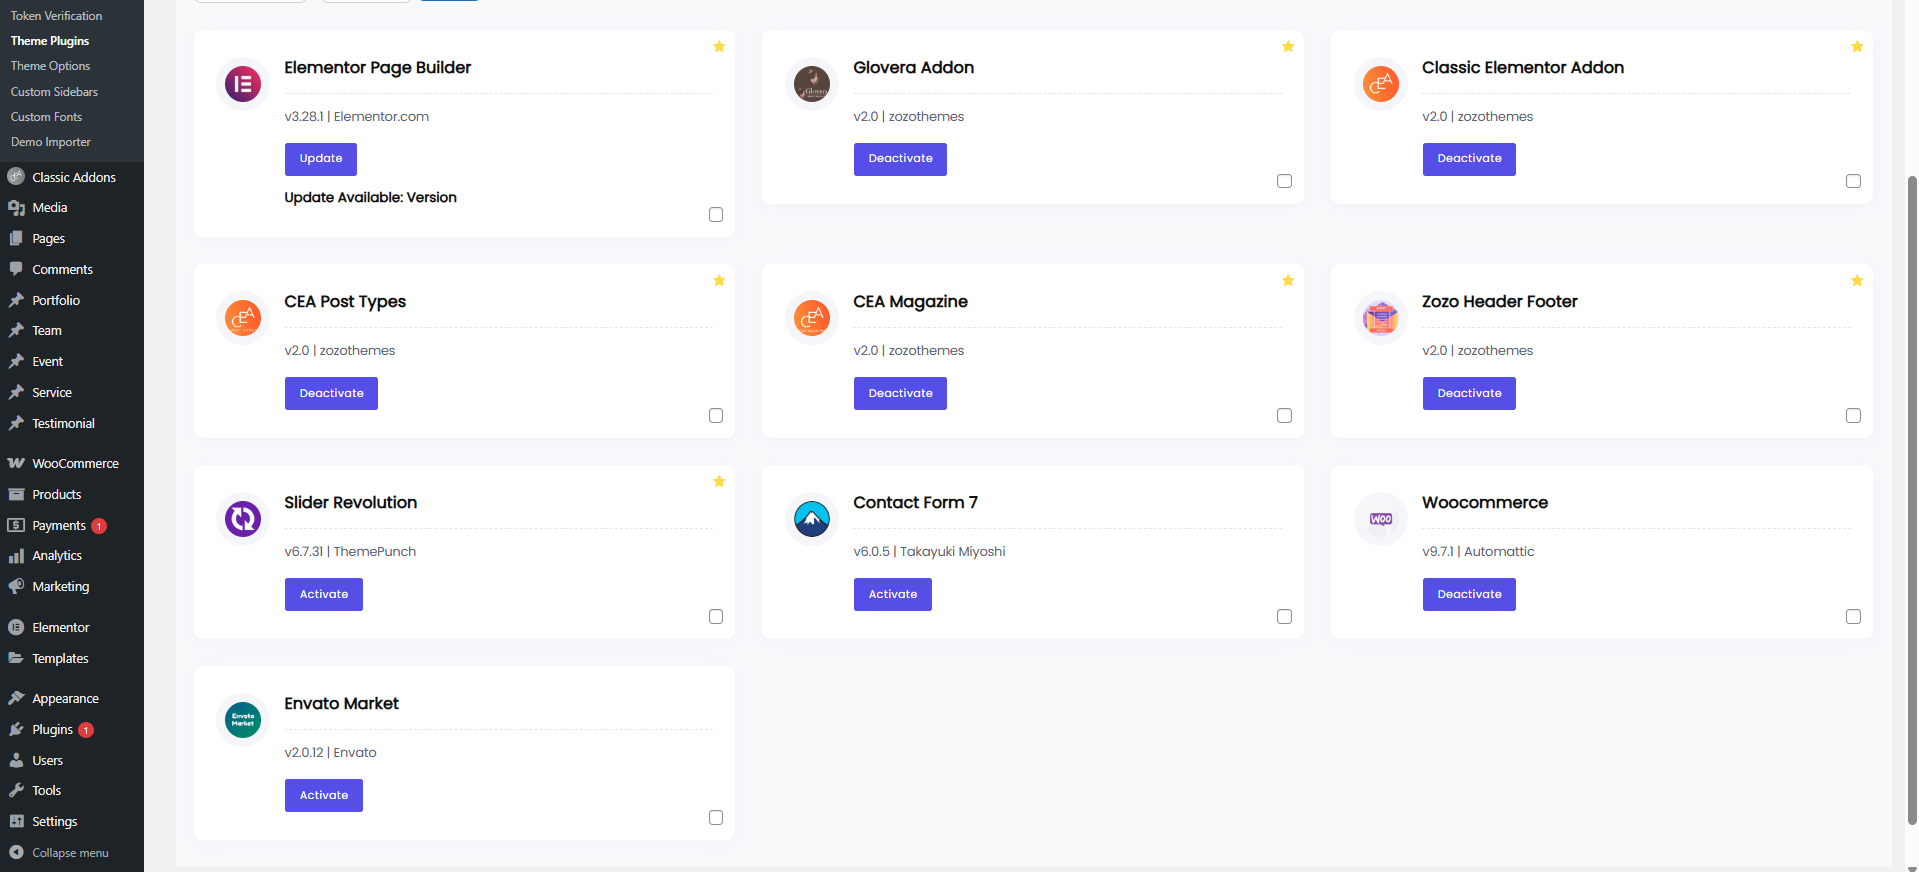
Task: Click the page vertical scrollbar
Action: pos(1912,500)
